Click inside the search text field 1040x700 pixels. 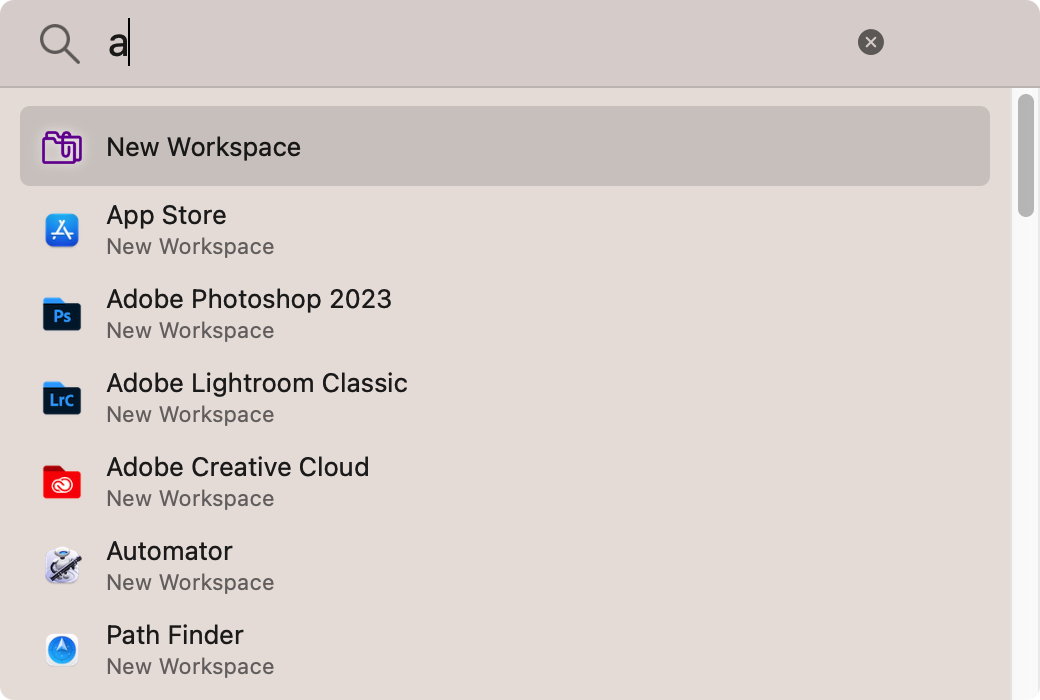point(480,44)
